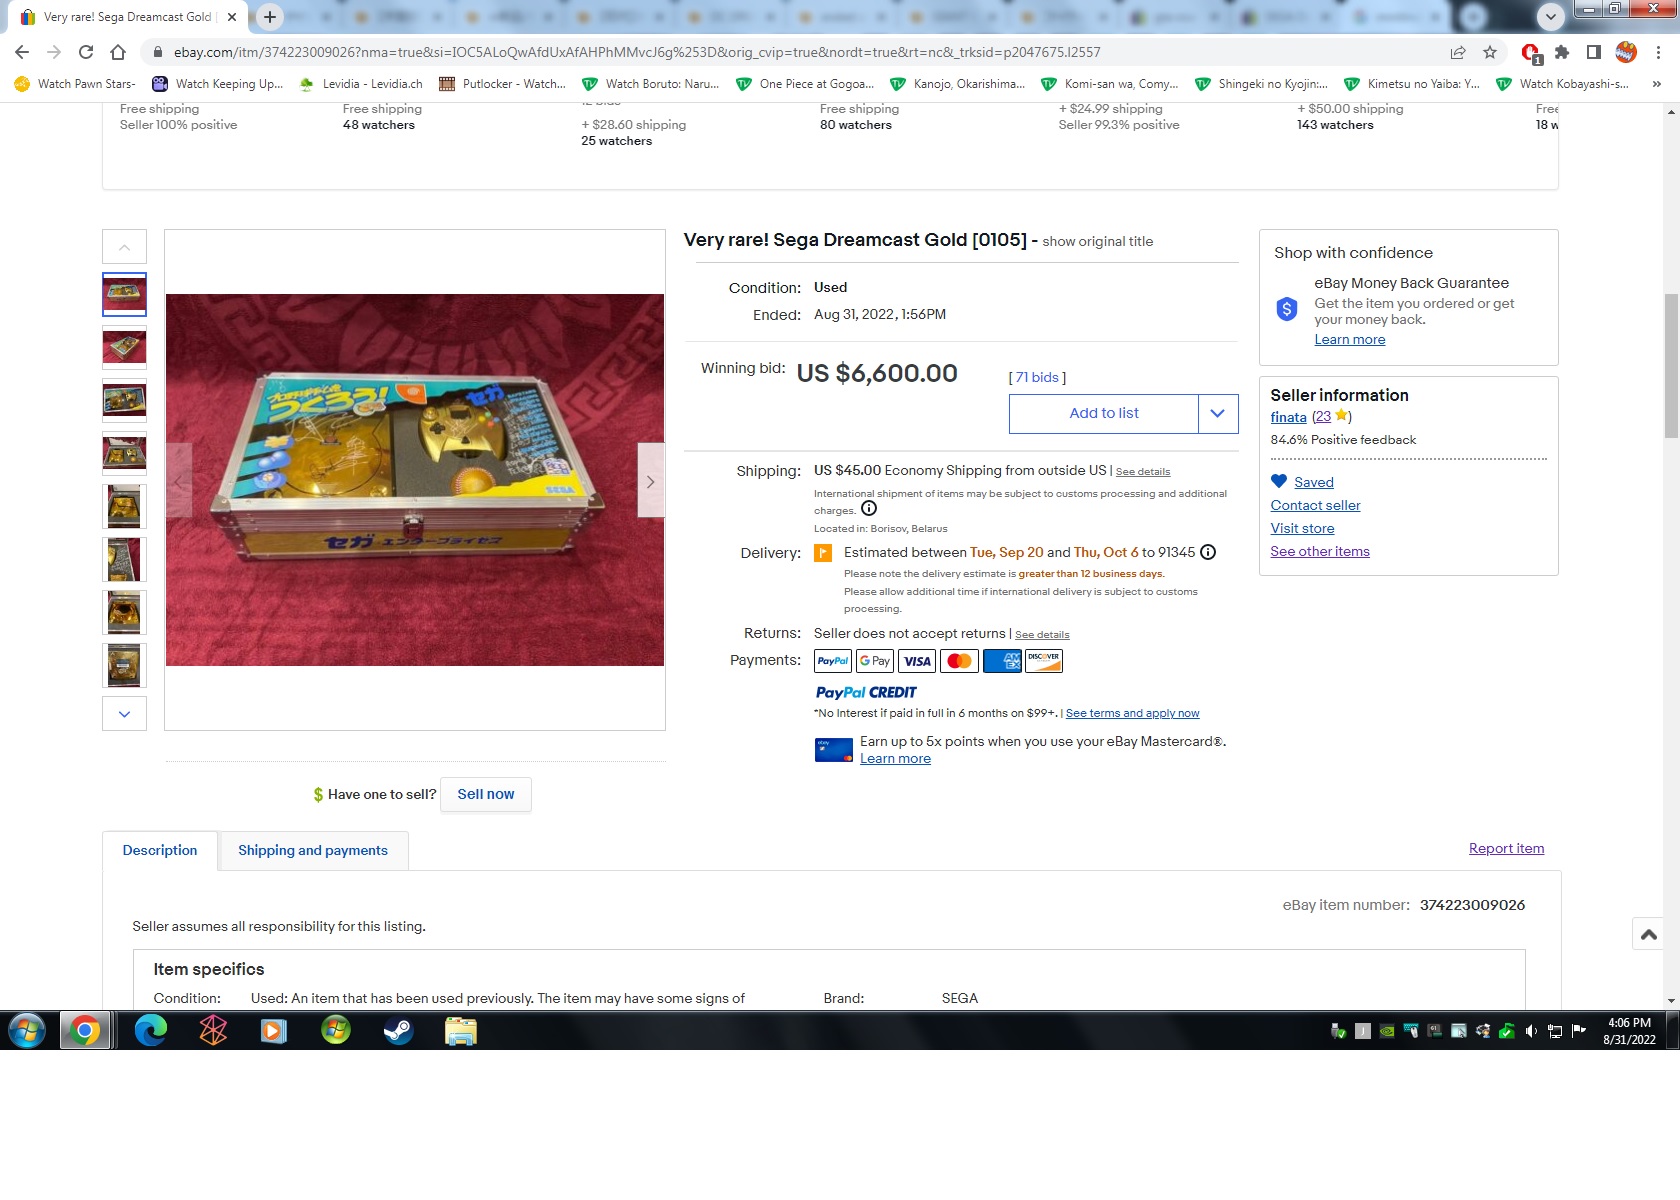Open the taskbar volume icon
1680x1200 pixels.
click(1531, 1031)
